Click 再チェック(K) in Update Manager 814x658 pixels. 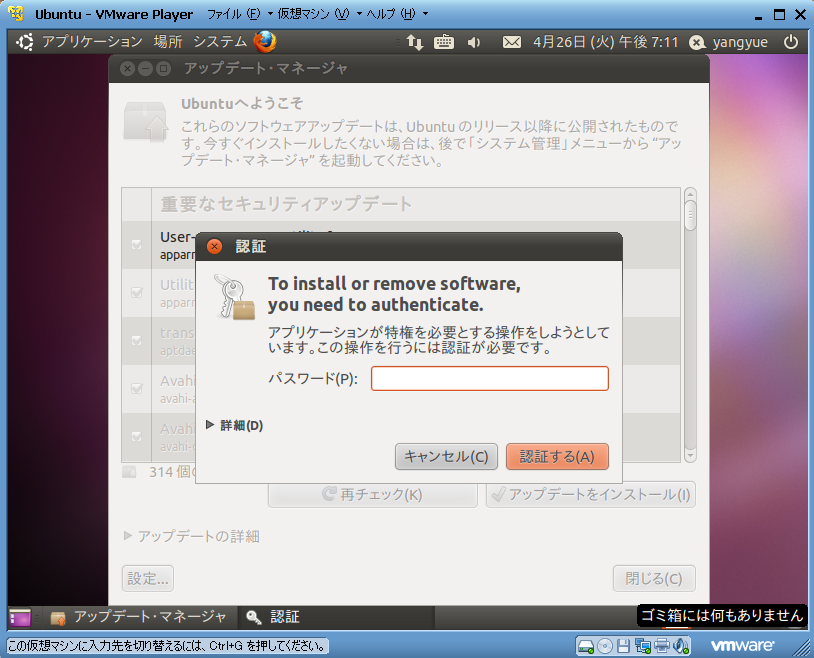tap(373, 494)
